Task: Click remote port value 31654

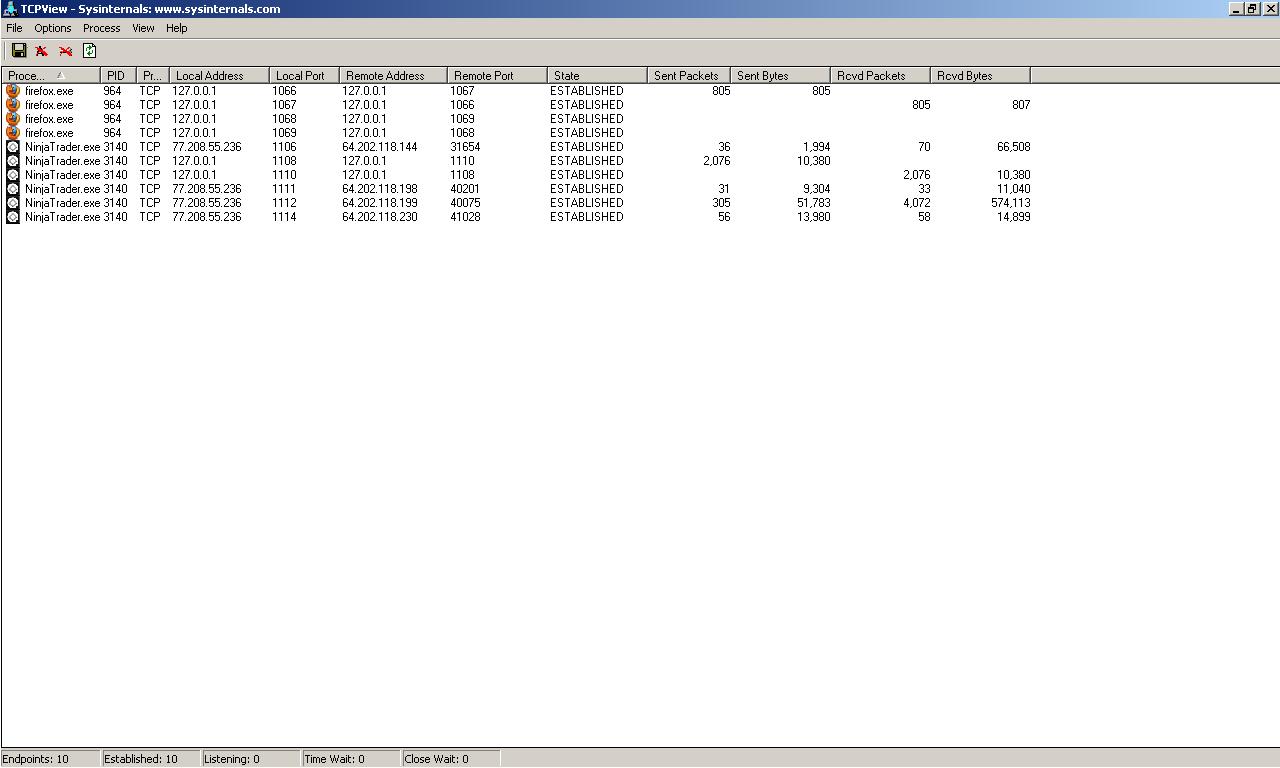Action: (x=465, y=147)
